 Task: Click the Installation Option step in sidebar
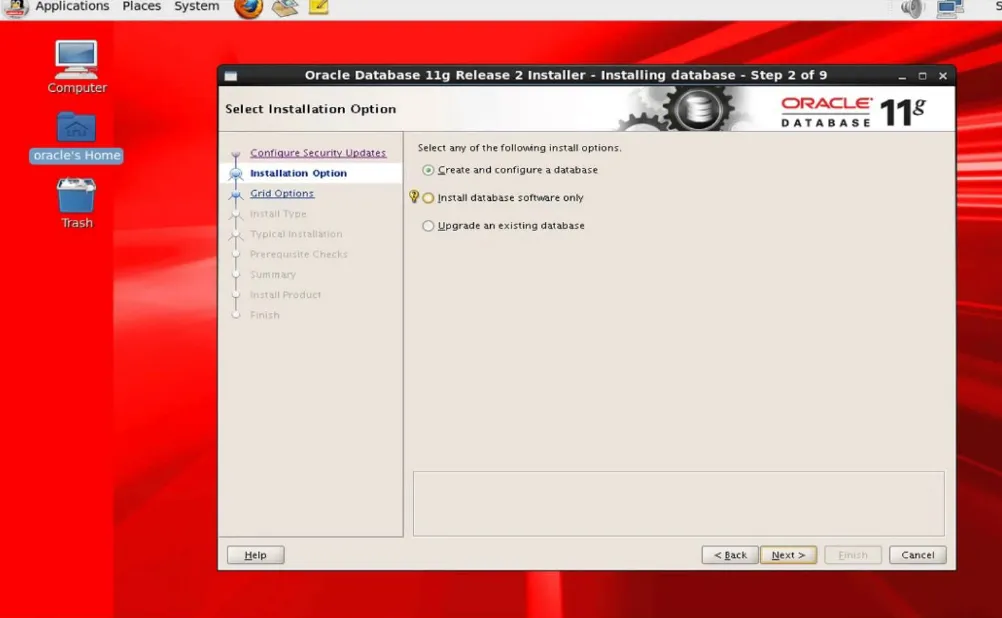(298, 173)
